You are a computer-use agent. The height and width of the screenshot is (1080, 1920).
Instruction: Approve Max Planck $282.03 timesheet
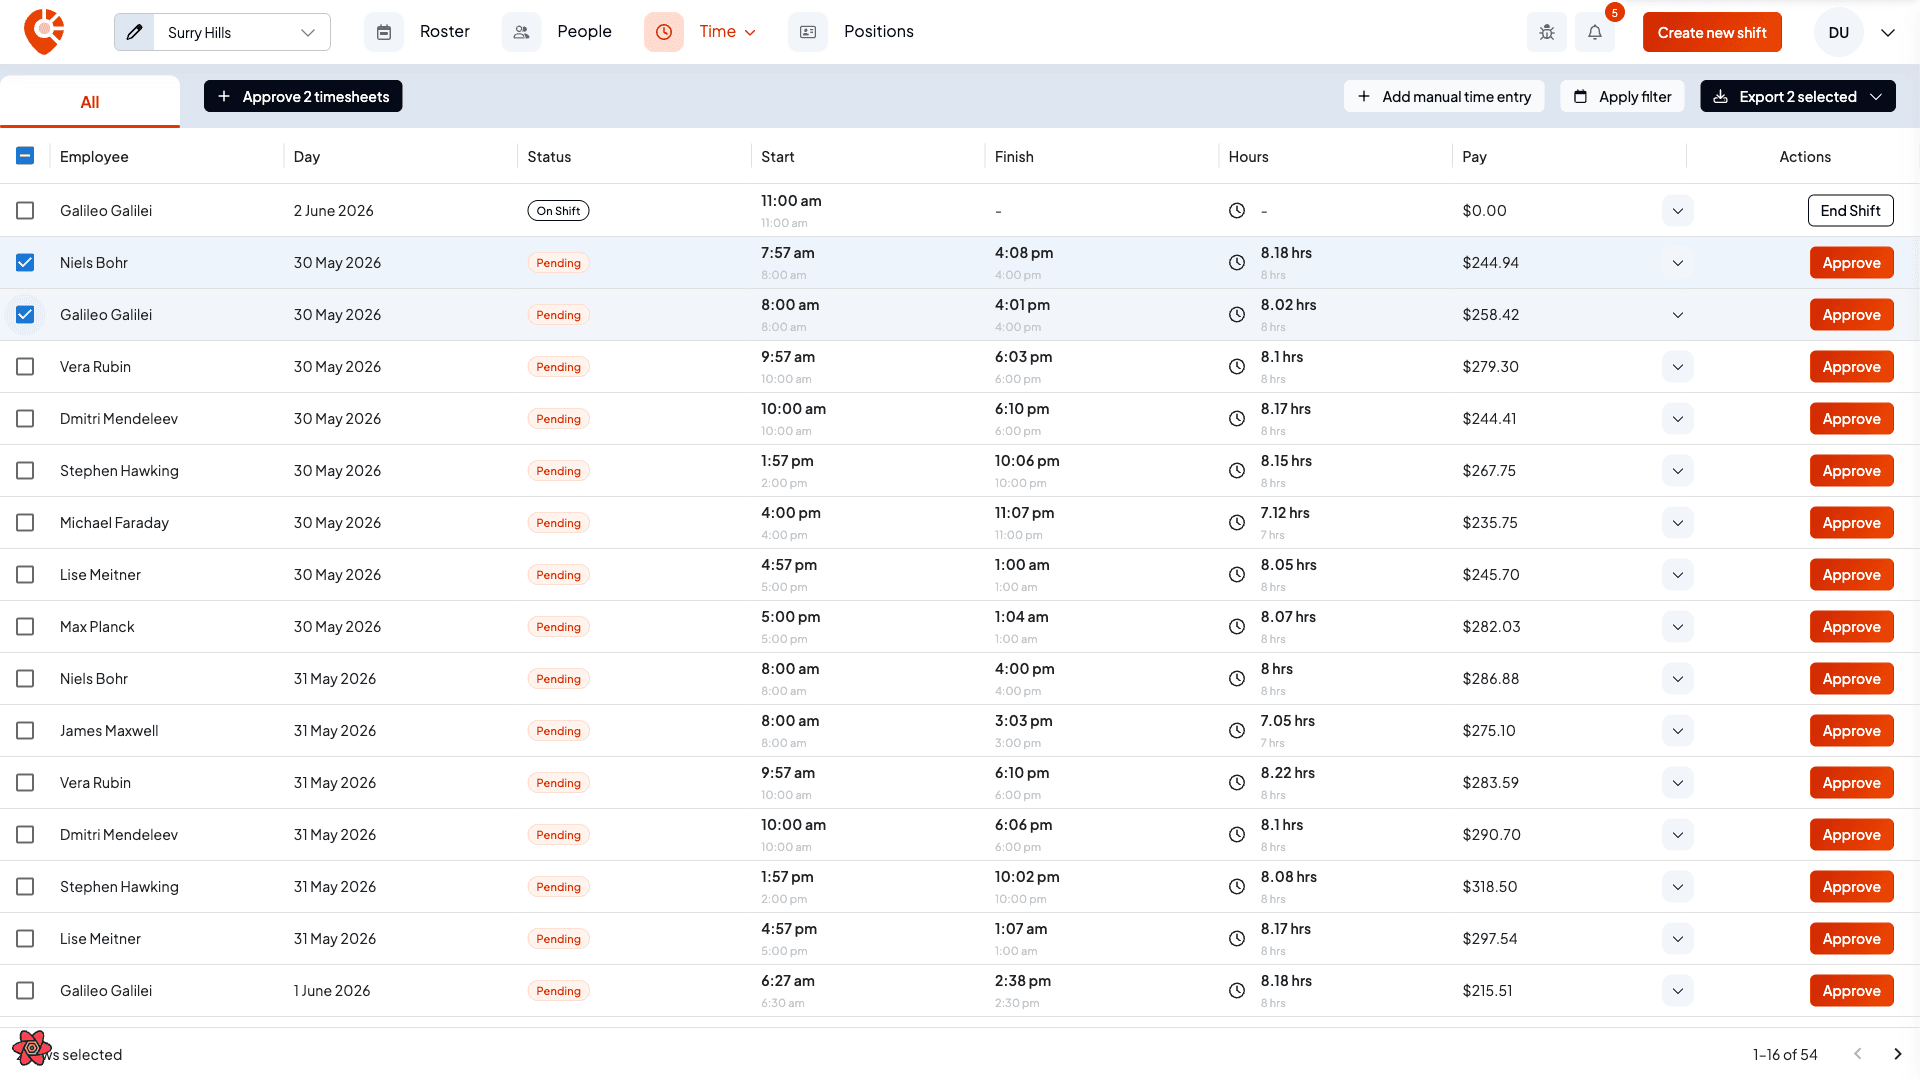tap(1851, 627)
